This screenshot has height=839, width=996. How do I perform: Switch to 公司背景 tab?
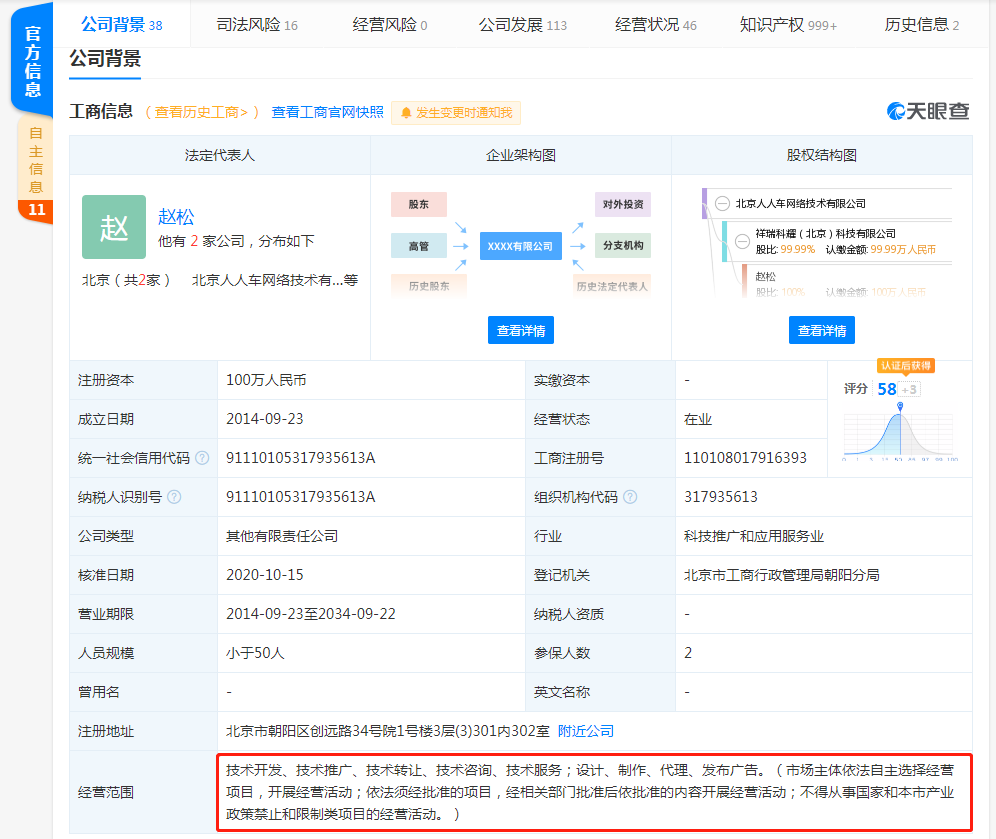point(121,25)
